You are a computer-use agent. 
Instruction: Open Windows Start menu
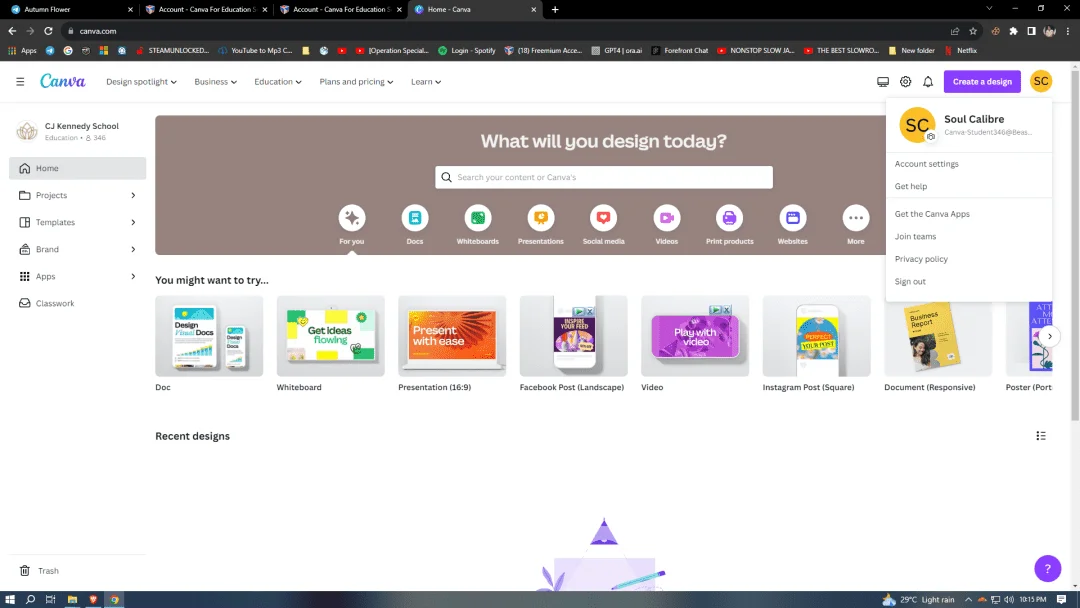tap(10, 599)
